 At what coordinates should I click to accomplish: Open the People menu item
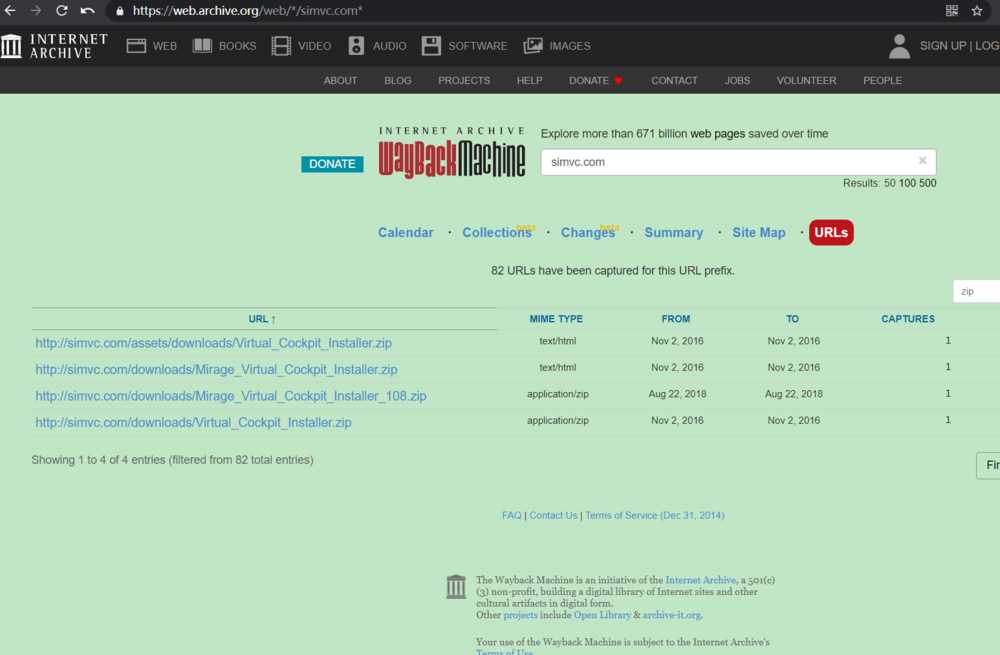coord(882,80)
